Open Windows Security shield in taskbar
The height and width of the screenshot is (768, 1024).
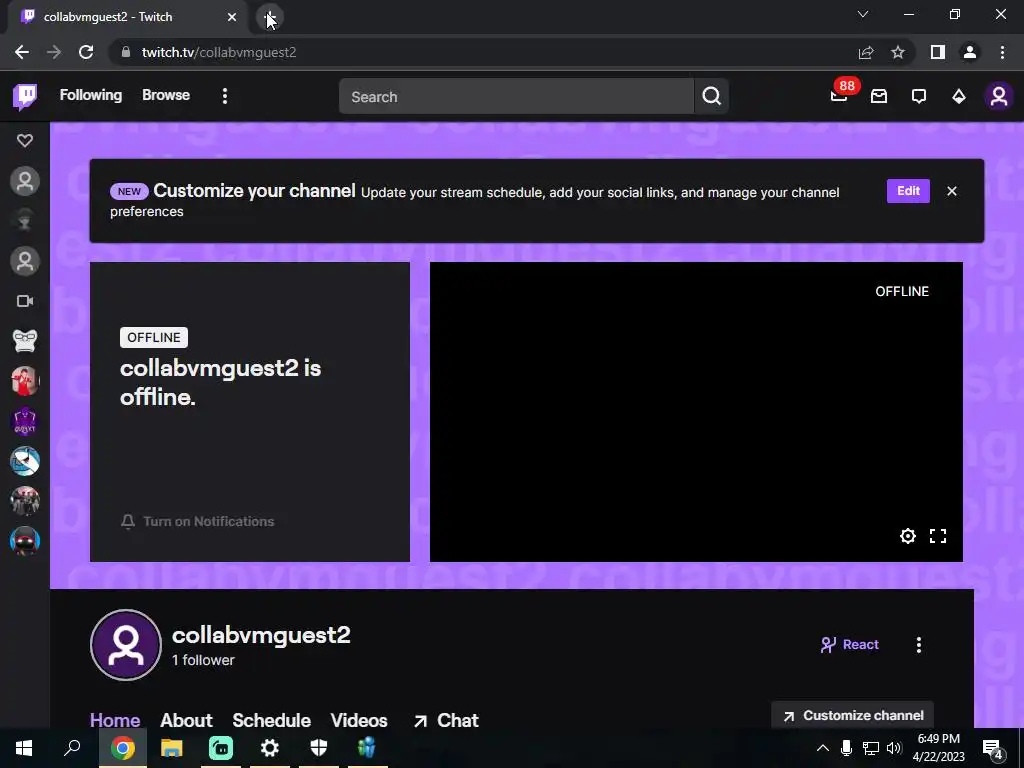point(319,748)
